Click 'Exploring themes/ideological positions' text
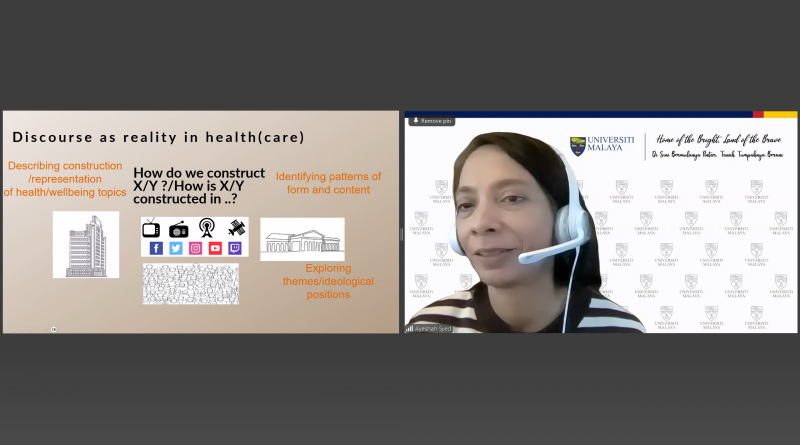Image resolution: width=800 pixels, height=445 pixels. (x=328, y=281)
